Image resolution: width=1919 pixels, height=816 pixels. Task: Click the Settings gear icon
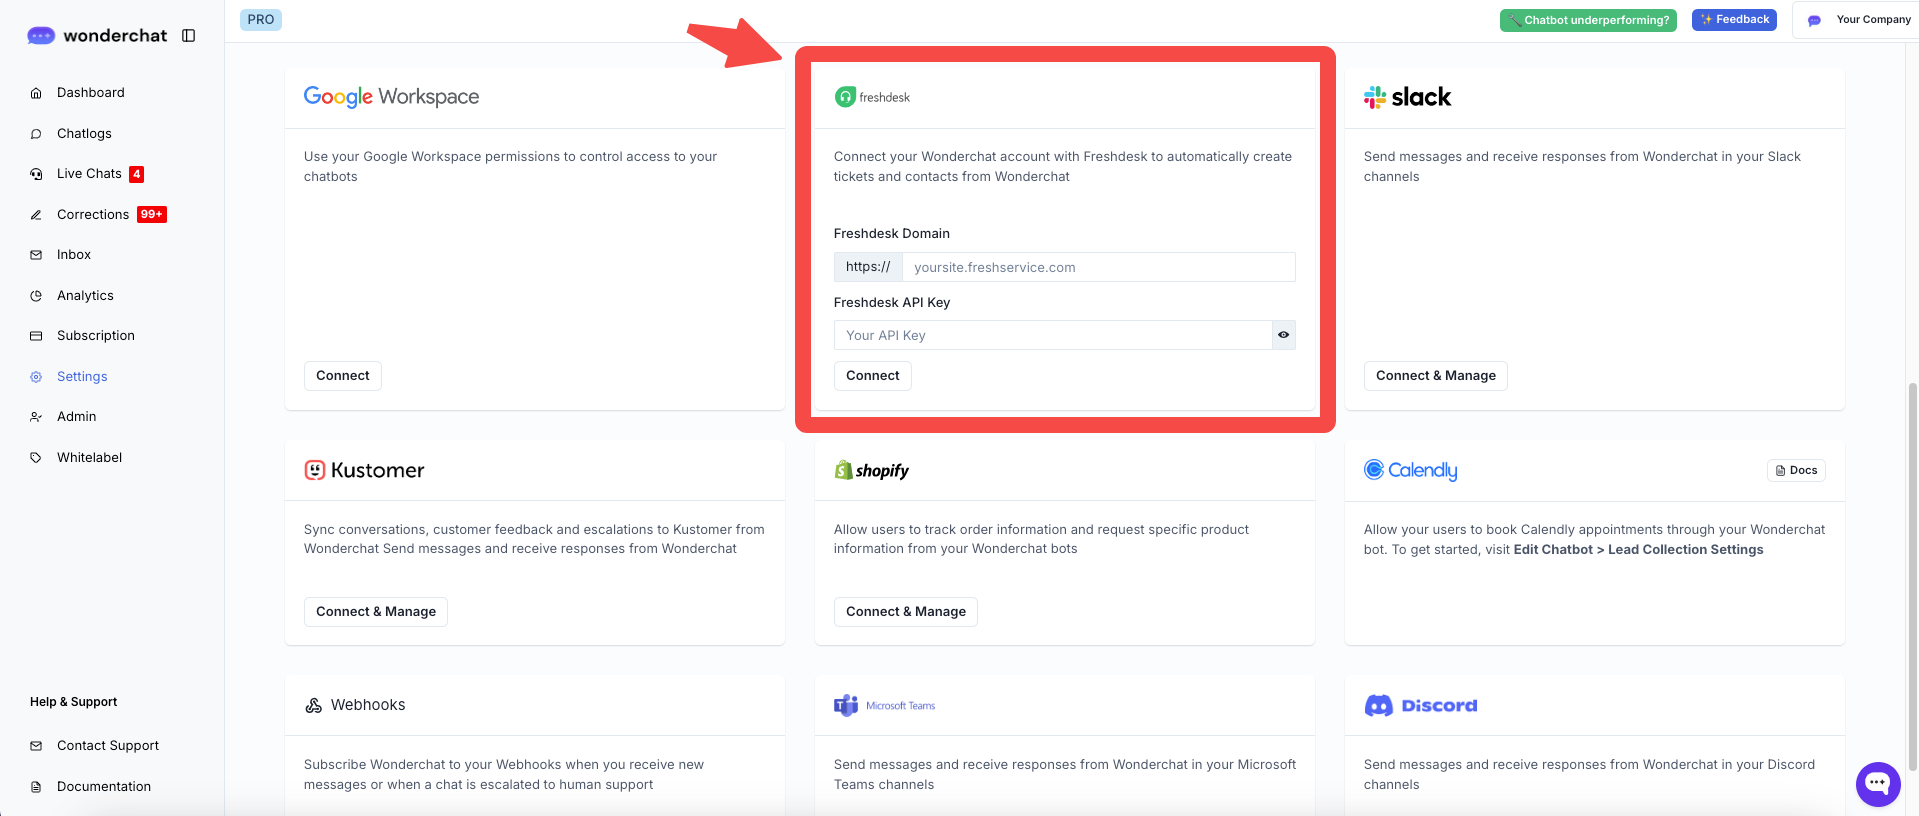36,377
